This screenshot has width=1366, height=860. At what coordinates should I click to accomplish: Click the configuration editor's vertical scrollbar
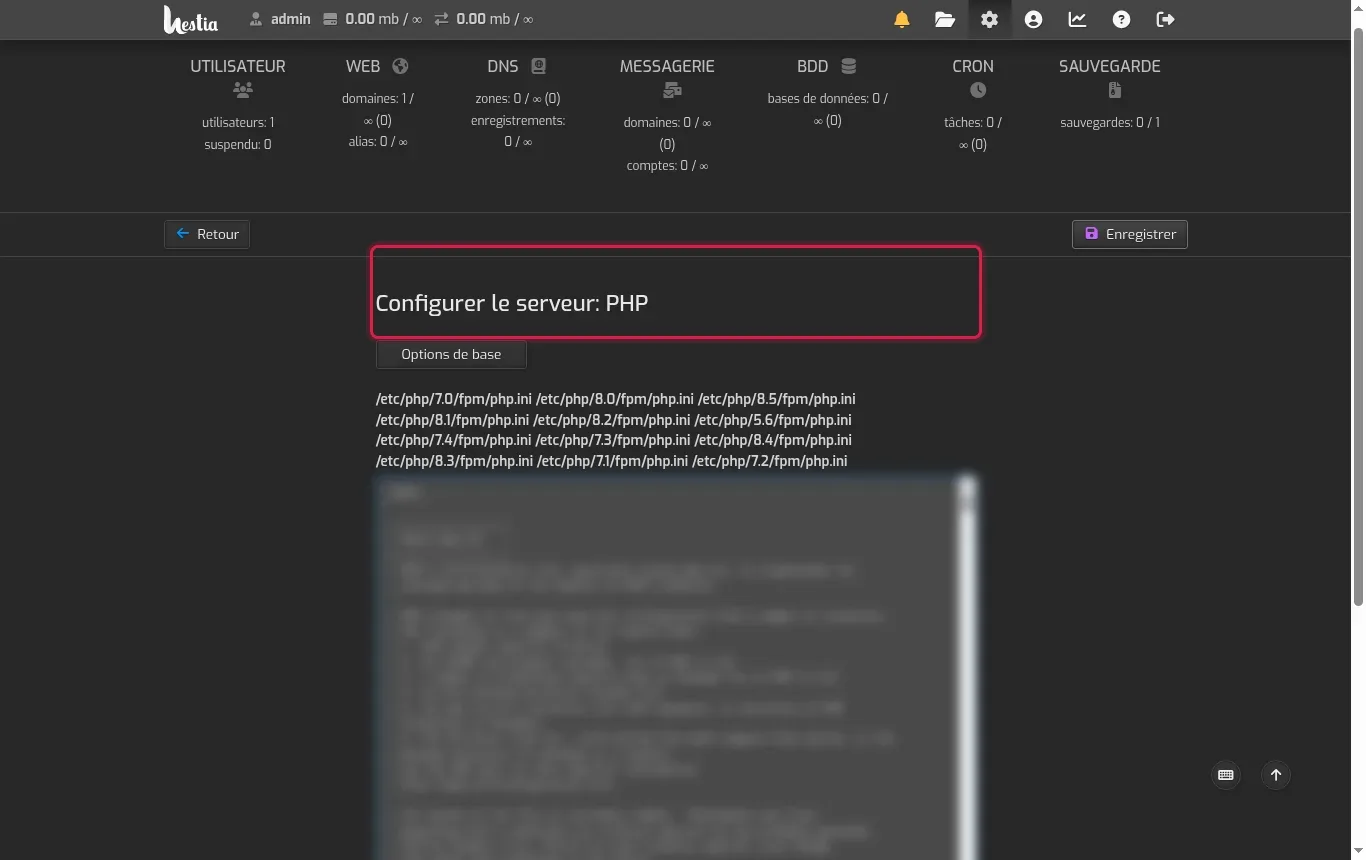click(x=966, y=668)
